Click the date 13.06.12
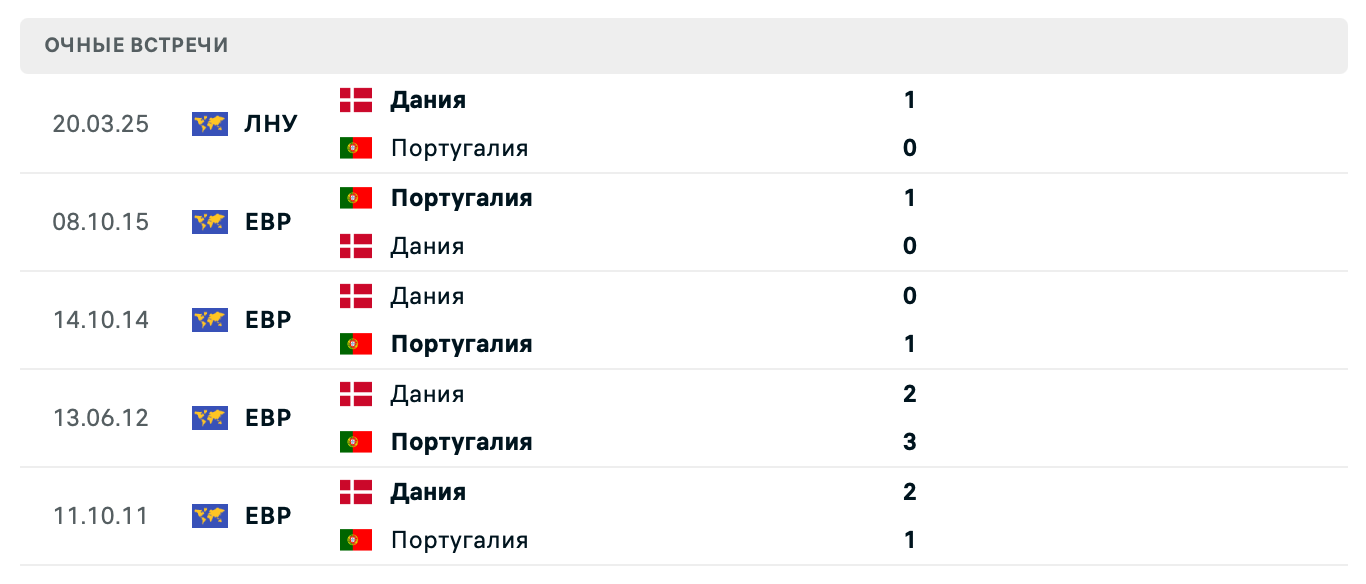The image size is (1366, 584). (100, 418)
